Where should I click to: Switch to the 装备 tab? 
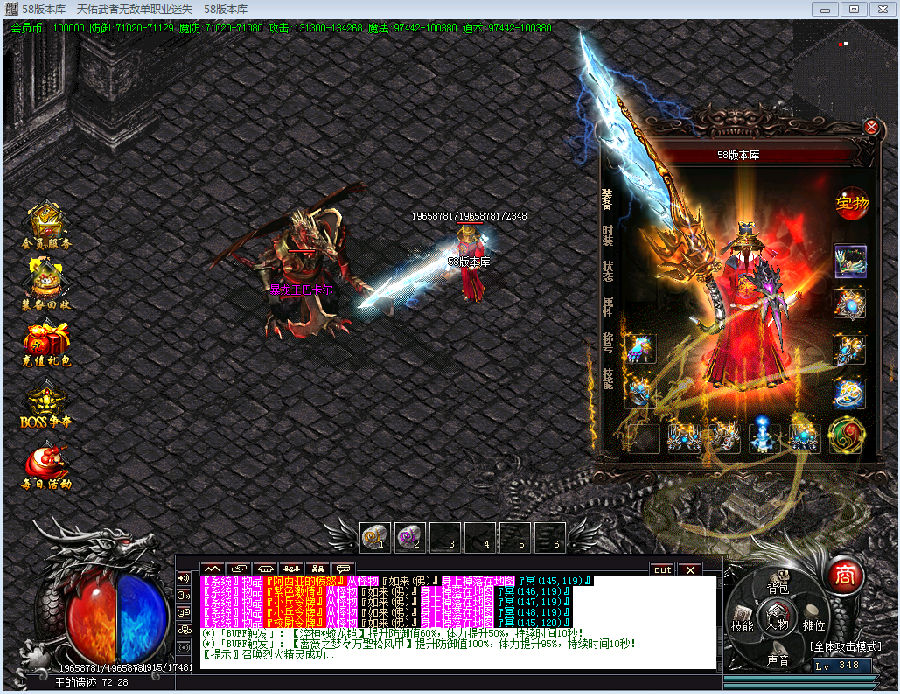click(607, 199)
